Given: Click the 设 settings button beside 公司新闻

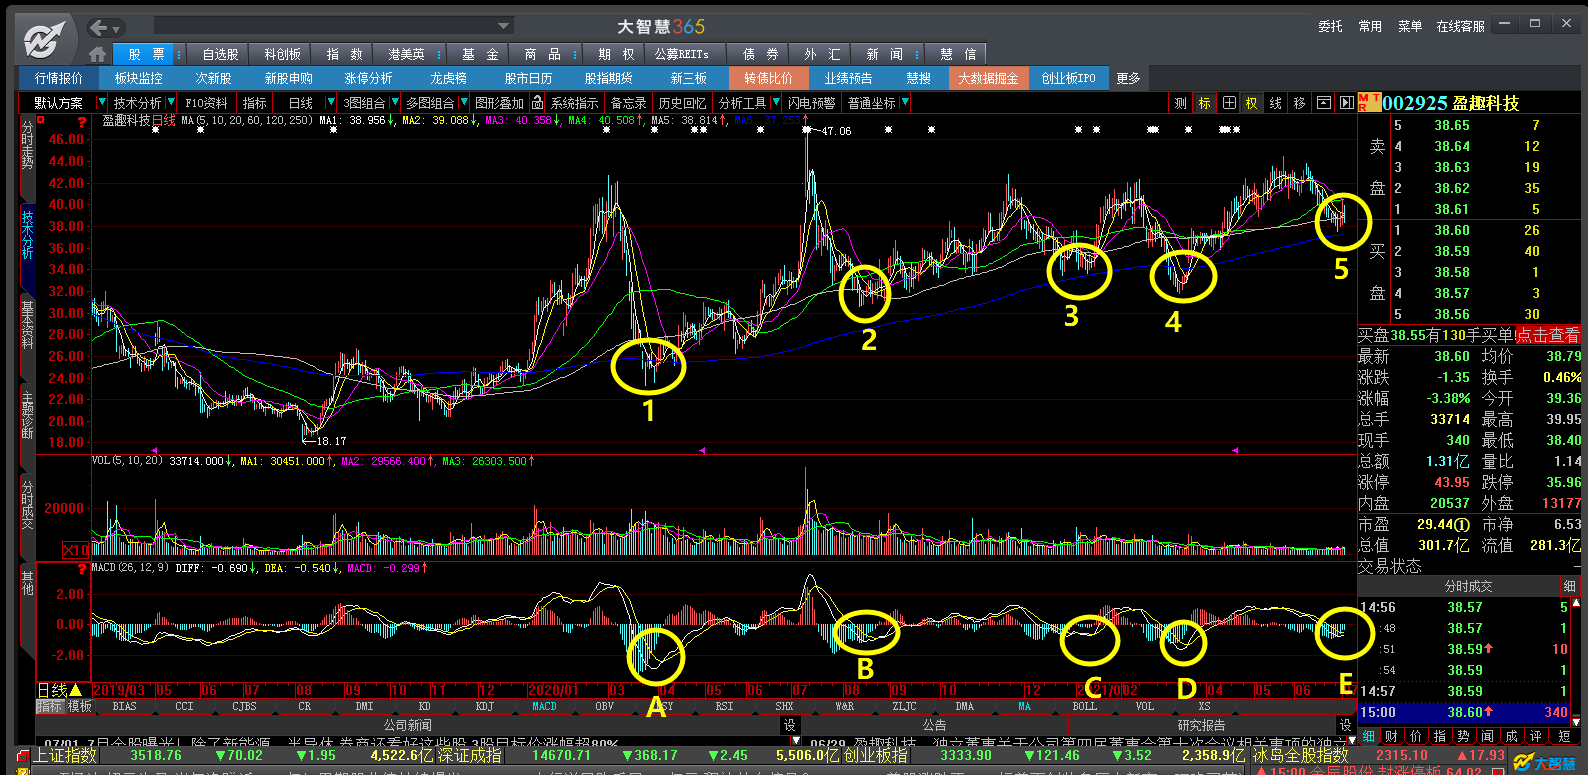Looking at the screenshot, I should 789,725.
